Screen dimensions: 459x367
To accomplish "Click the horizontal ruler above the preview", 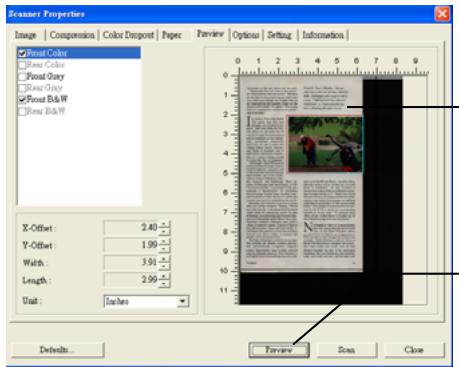I will [x=333, y=66].
